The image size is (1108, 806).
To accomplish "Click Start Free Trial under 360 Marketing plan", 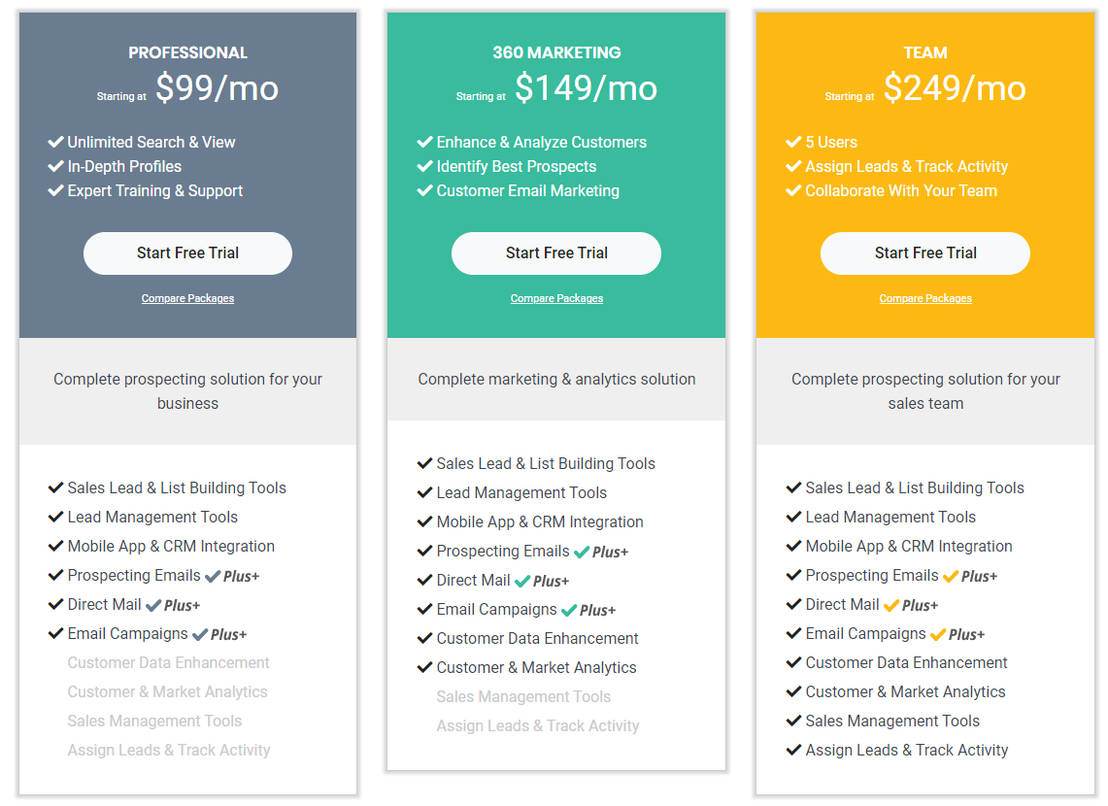I will [556, 253].
